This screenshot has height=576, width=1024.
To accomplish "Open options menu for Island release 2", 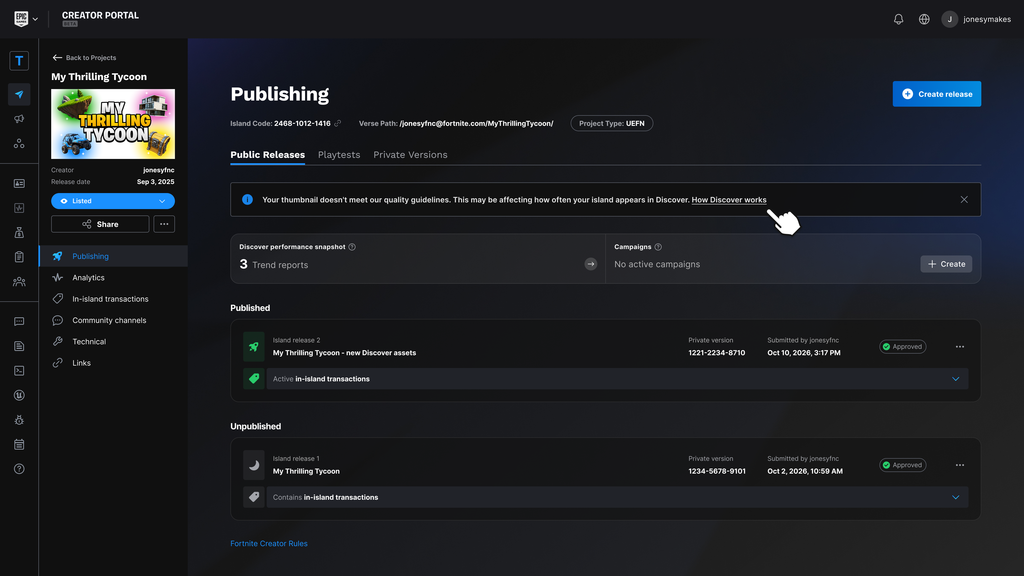I will [x=959, y=347].
